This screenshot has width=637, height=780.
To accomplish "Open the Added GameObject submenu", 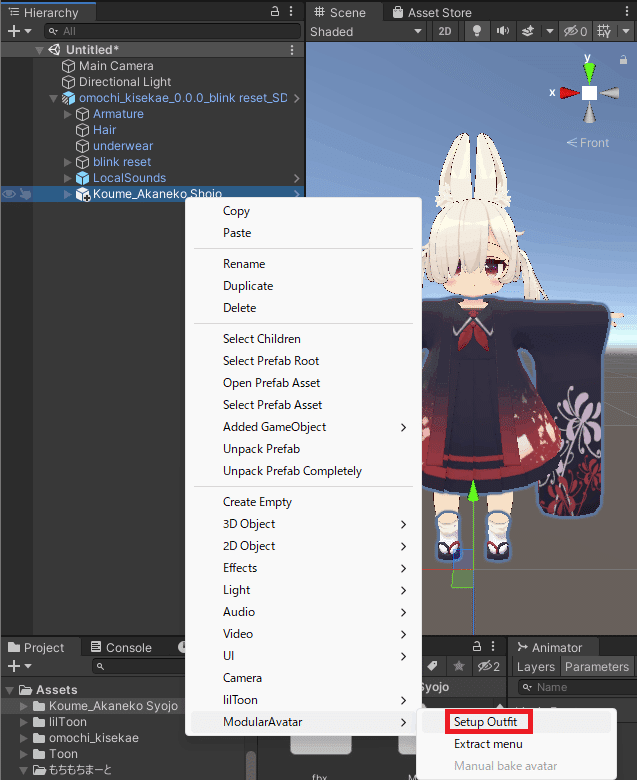I will tap(303, 427).
